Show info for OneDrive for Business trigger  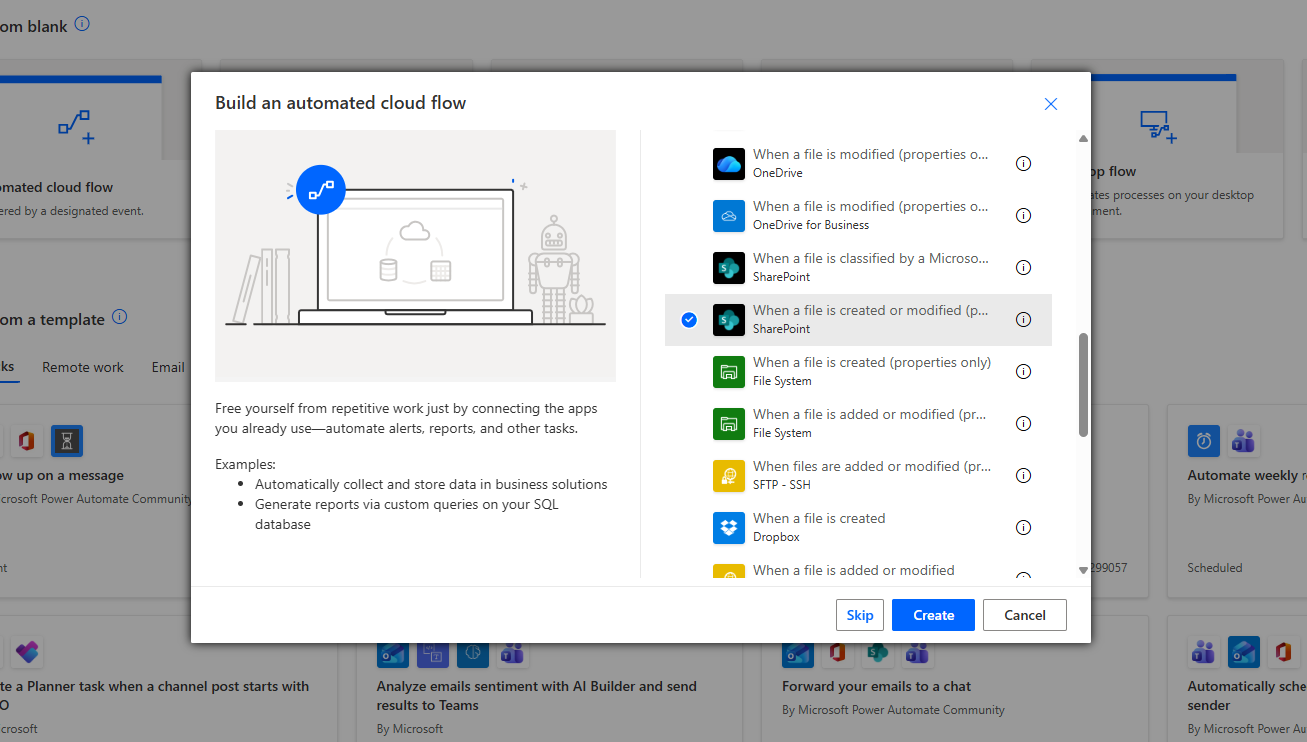[1023, 216]
